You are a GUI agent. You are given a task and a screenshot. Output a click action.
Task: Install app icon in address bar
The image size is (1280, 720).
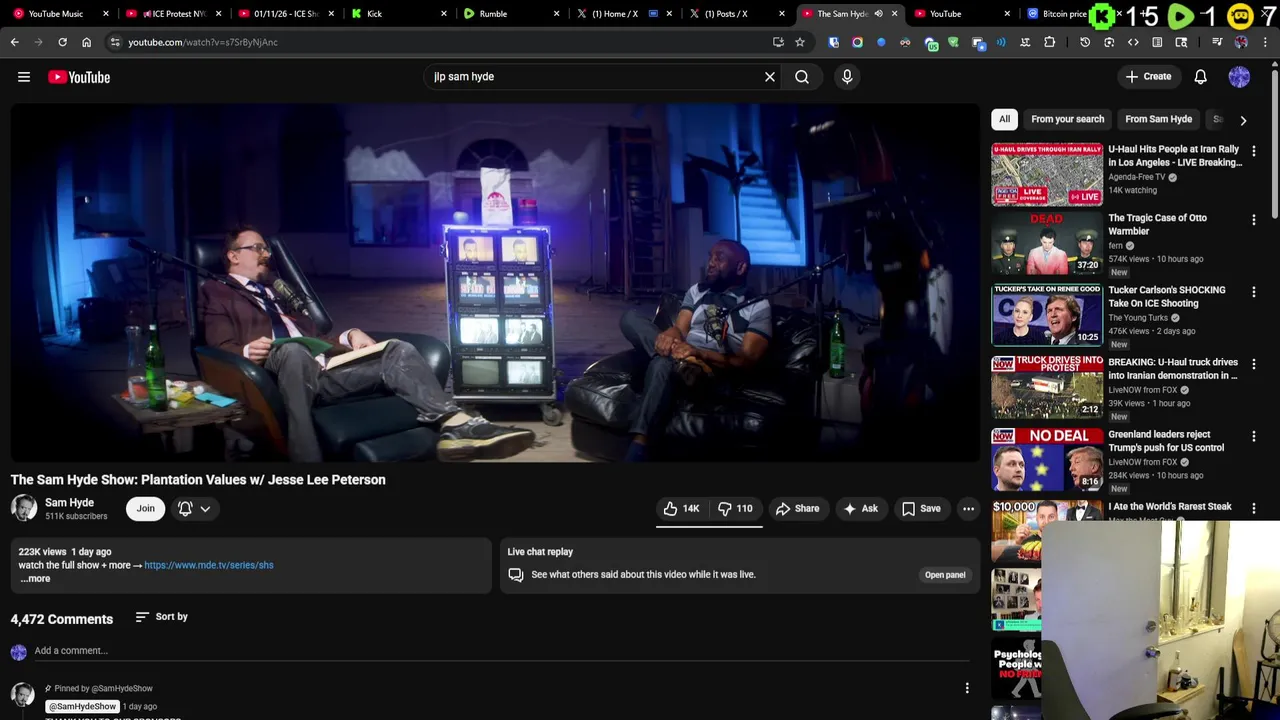[778, 42]
